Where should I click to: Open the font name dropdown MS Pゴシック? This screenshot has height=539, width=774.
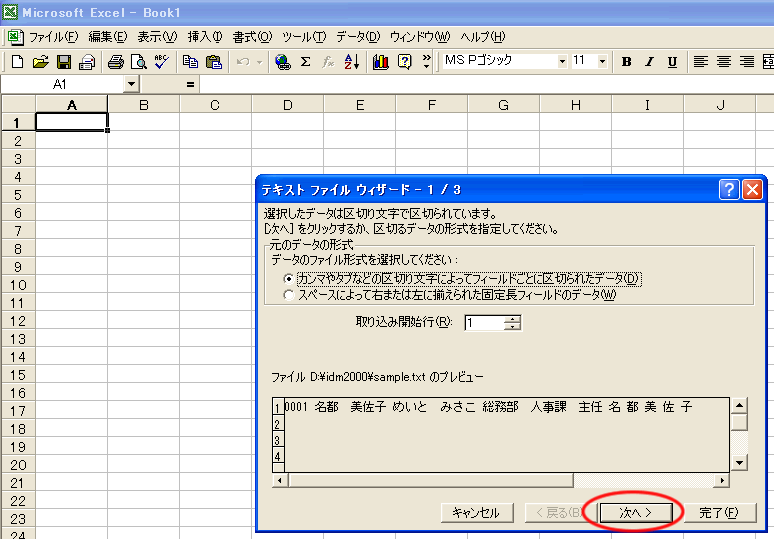point(562,62)
